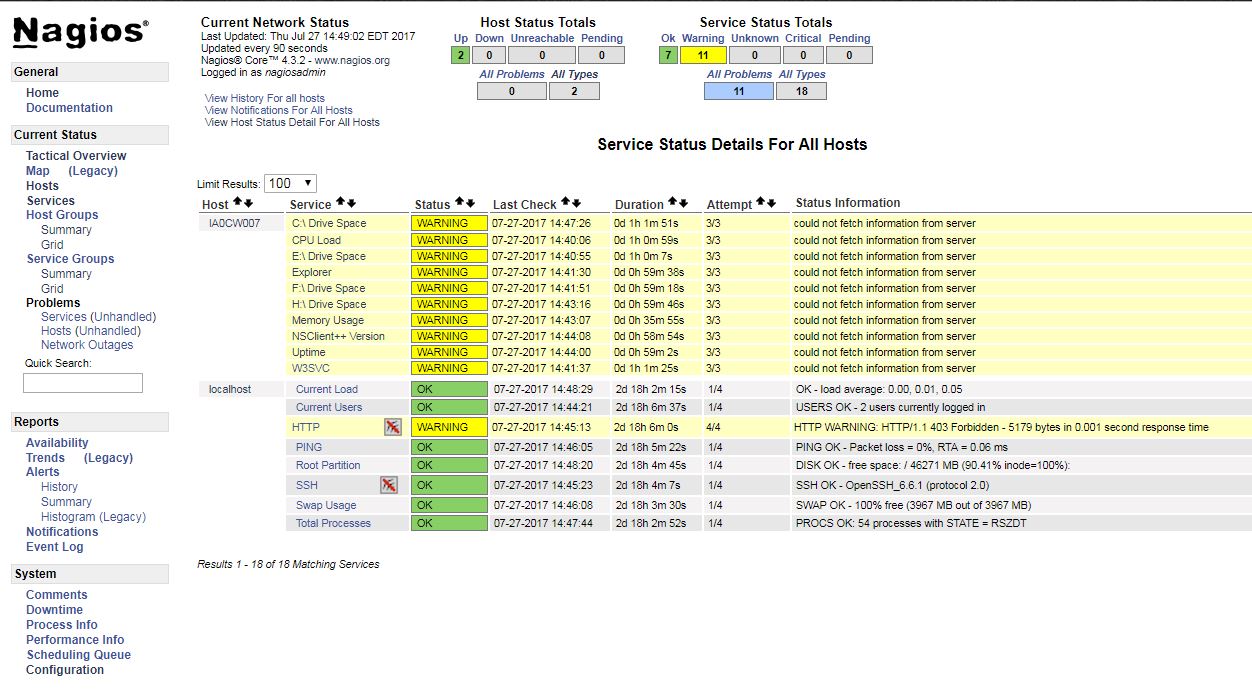Click the green Up hosts count box
This screenshot has width=1252, height=696.
point(460,56)
